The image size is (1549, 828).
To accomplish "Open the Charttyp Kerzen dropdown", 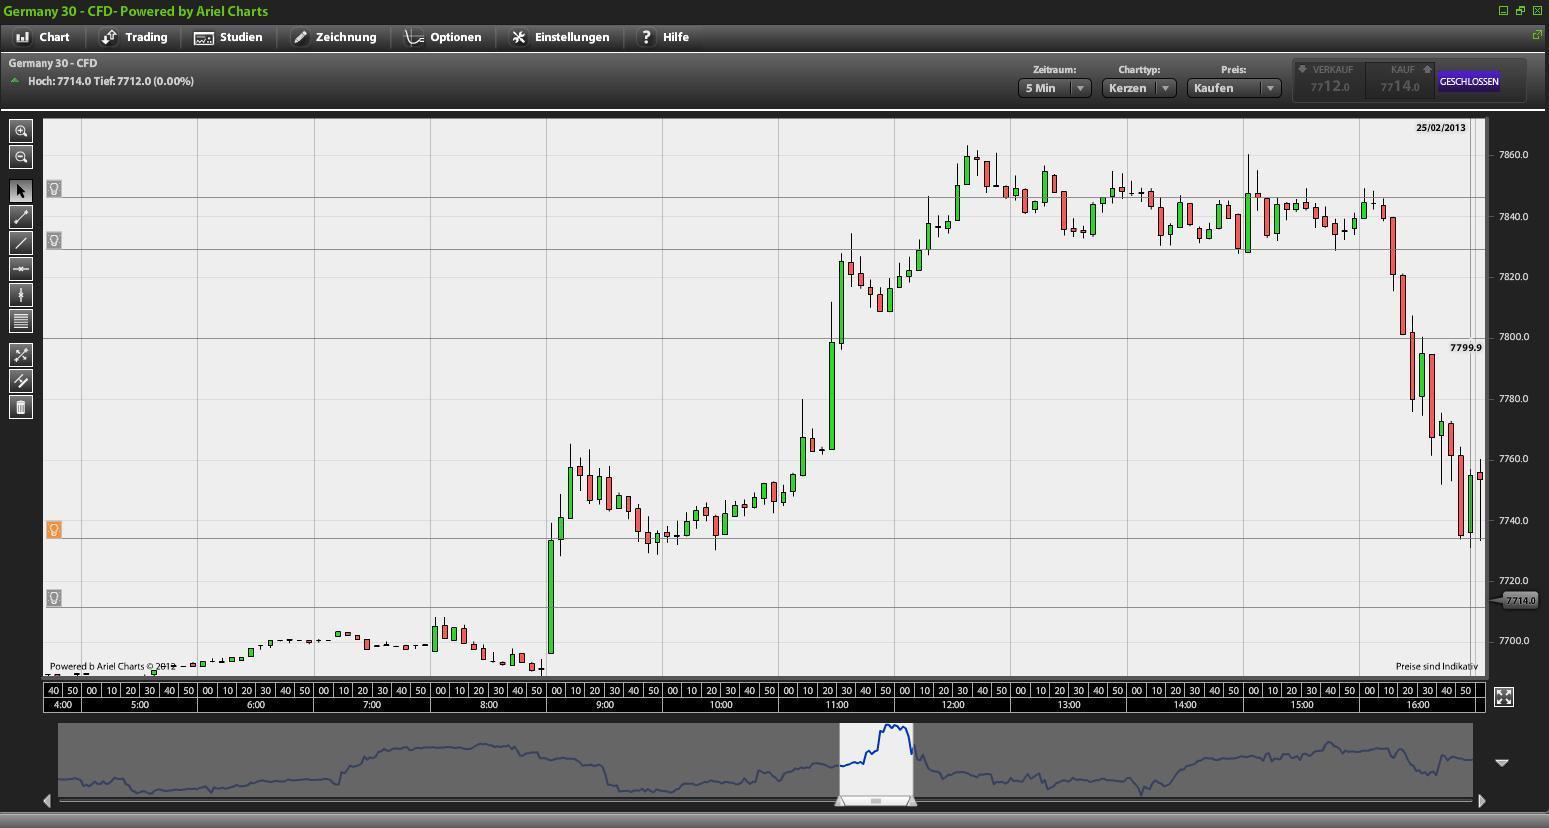I will 1139,88.
